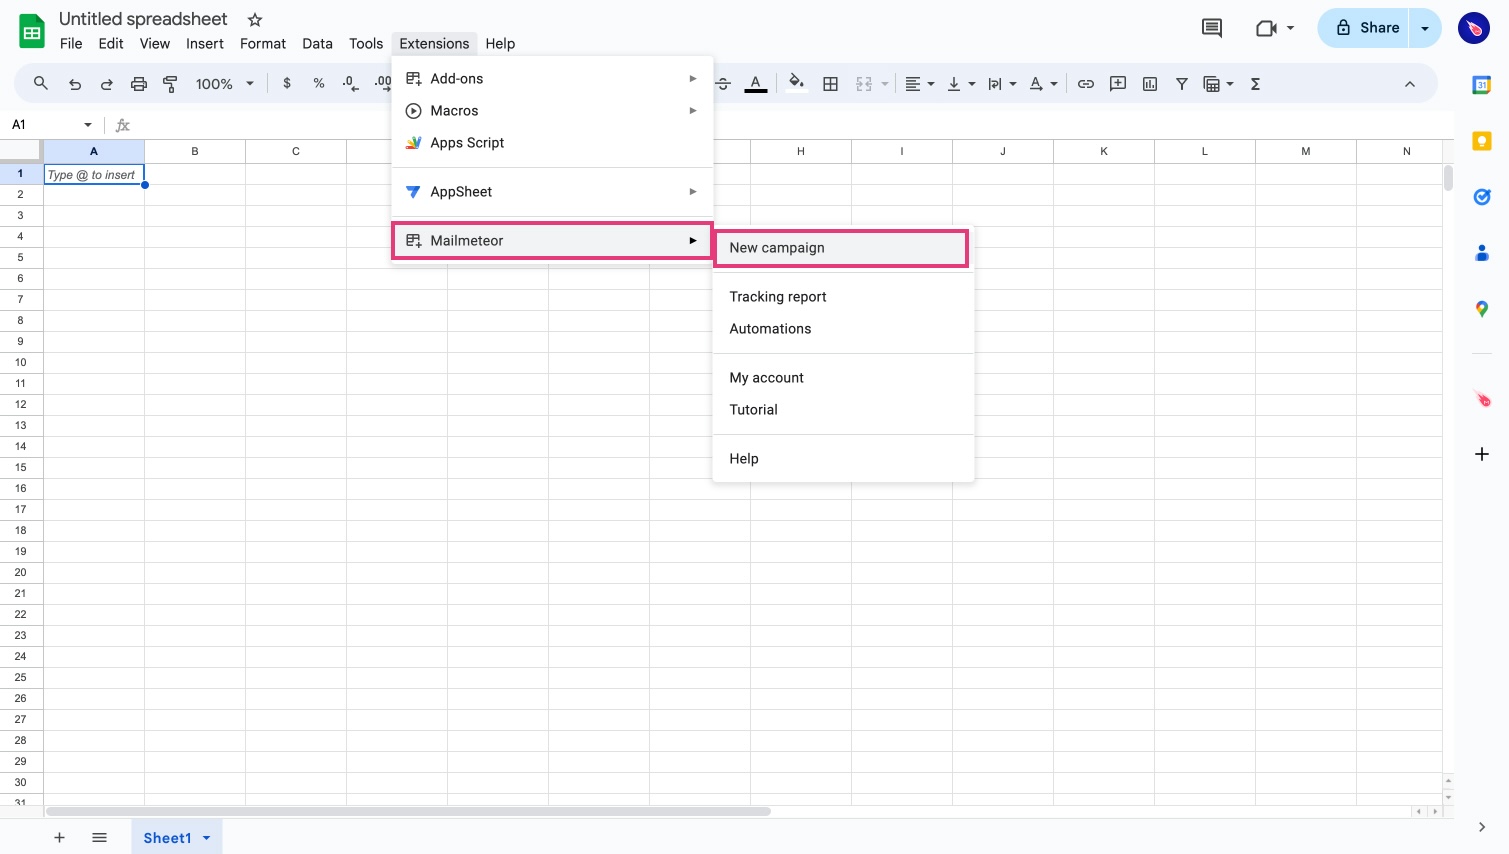The height and width of the screenshot is (854, 1509).
Task: Open the Name box dropdown arrow
Action: tap(88, 125)
